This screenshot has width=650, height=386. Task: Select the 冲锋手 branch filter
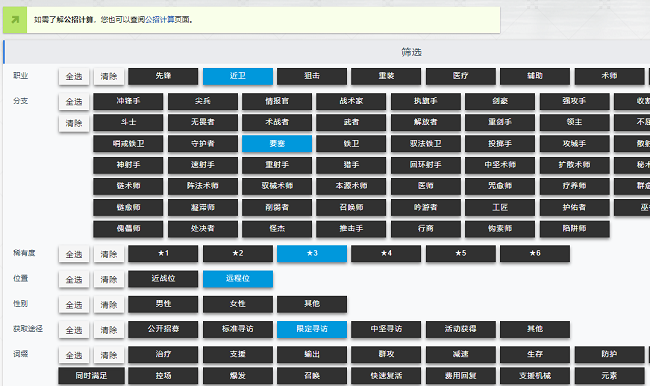tap(128, 102)
